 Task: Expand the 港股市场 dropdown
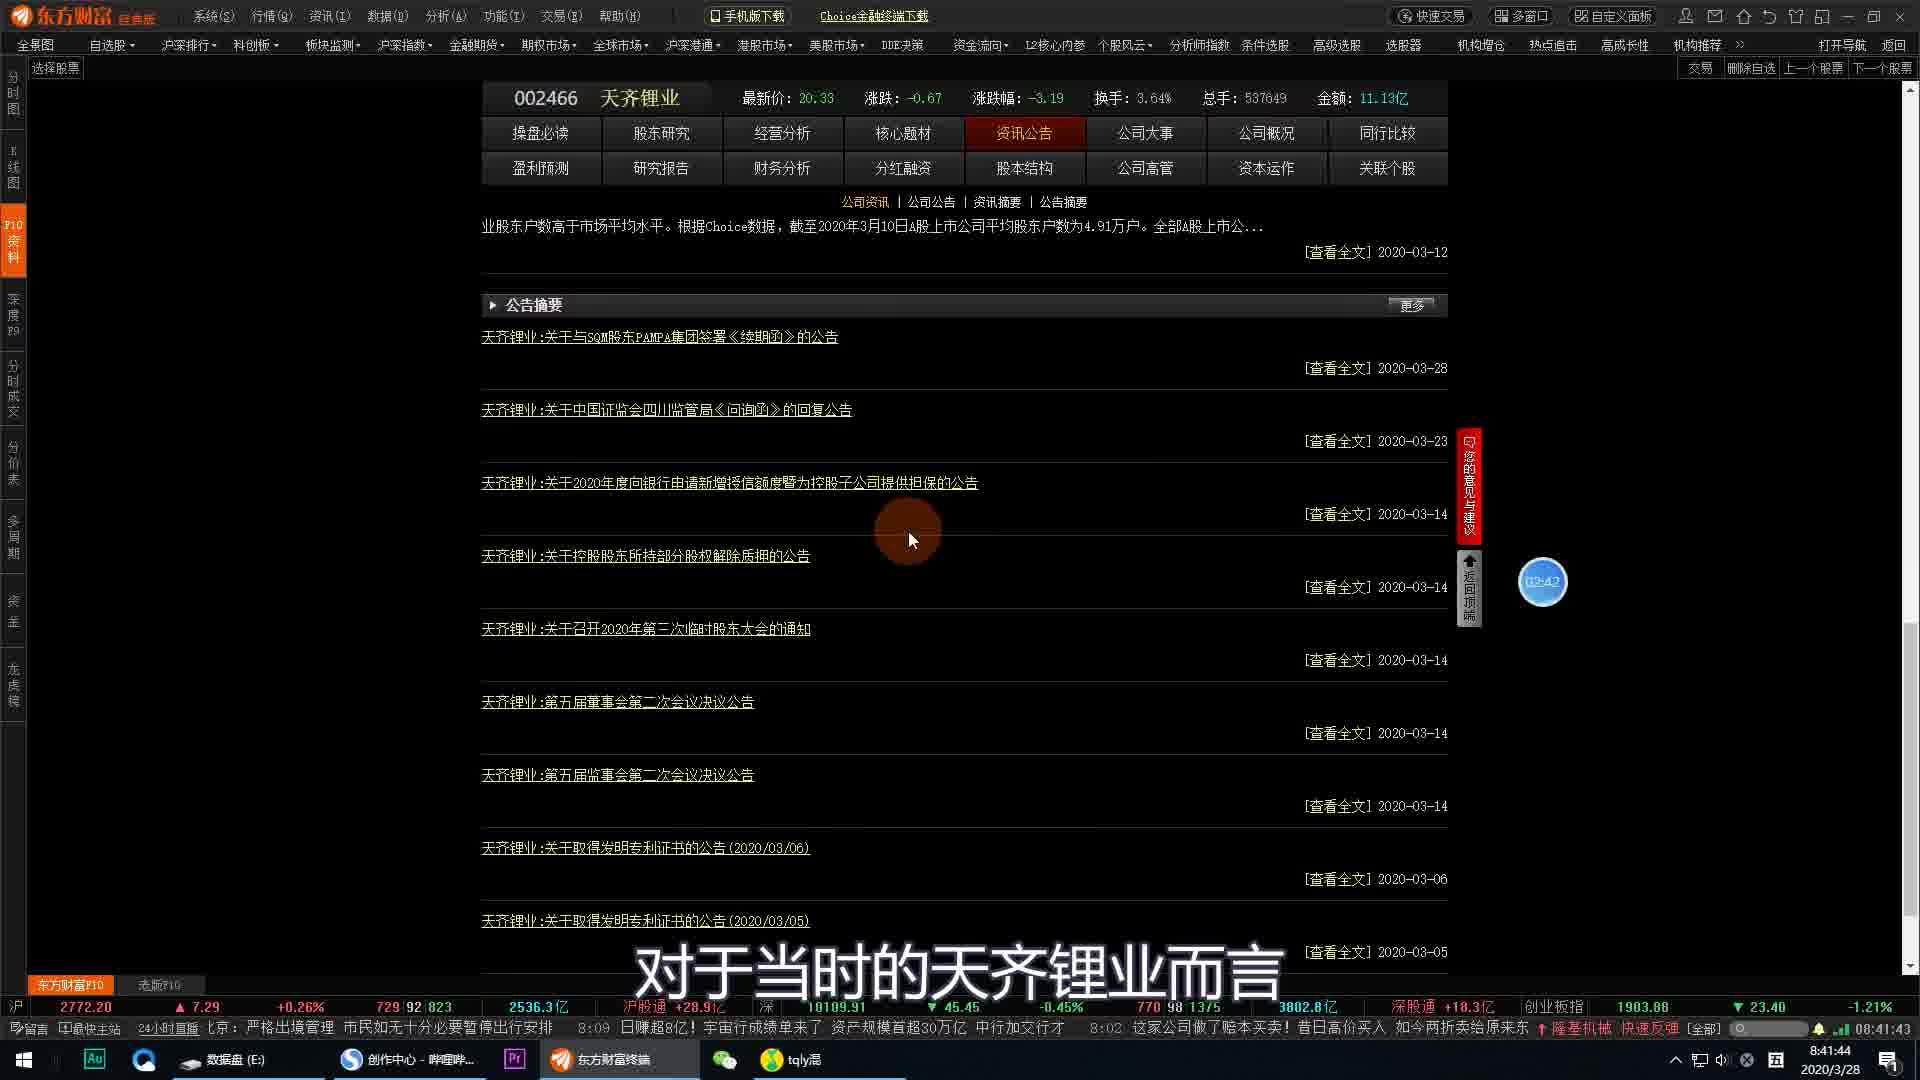[765, 45]
